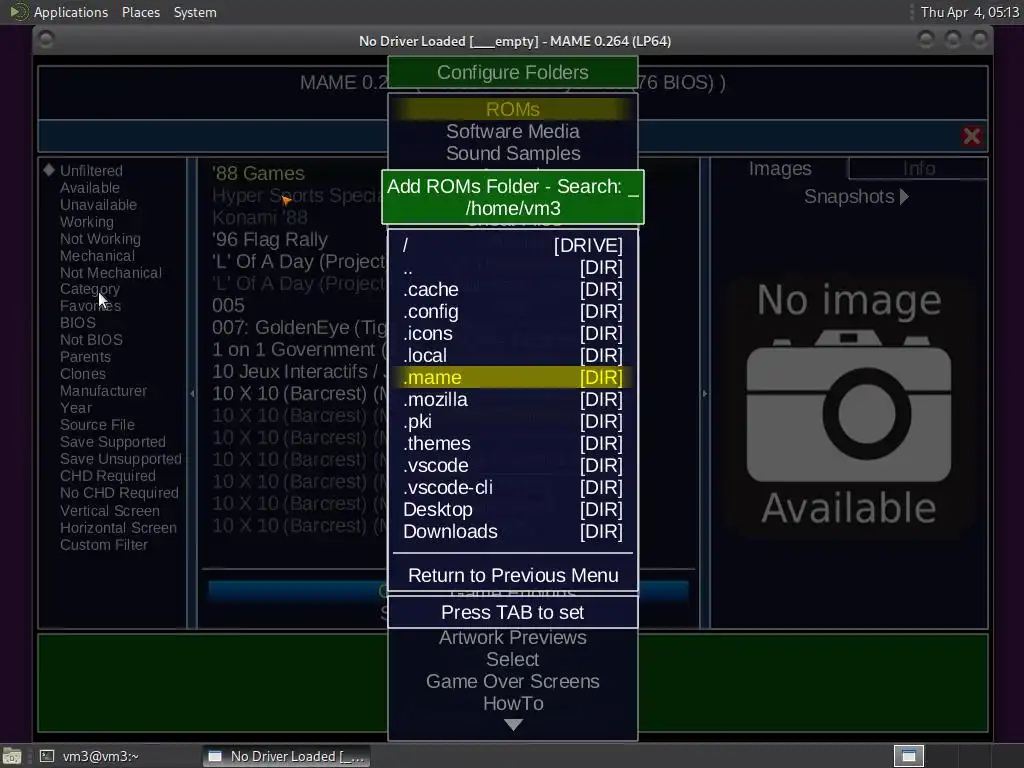The image size is (1024, 768).
Task: Open the .vscode-cli directory
Action: click(513, 487)
